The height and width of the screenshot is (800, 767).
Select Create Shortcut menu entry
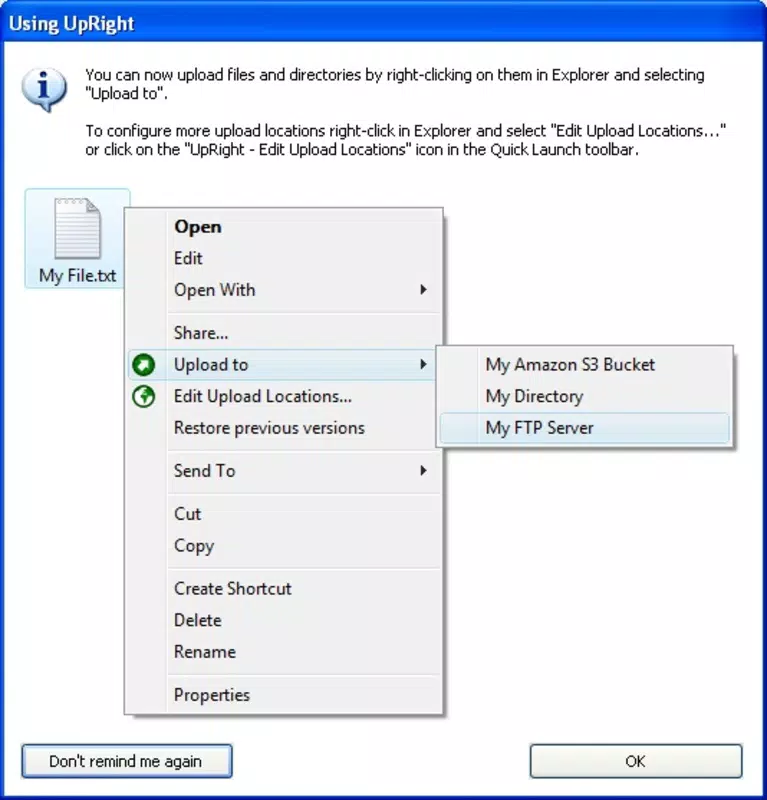coord(284,588)
